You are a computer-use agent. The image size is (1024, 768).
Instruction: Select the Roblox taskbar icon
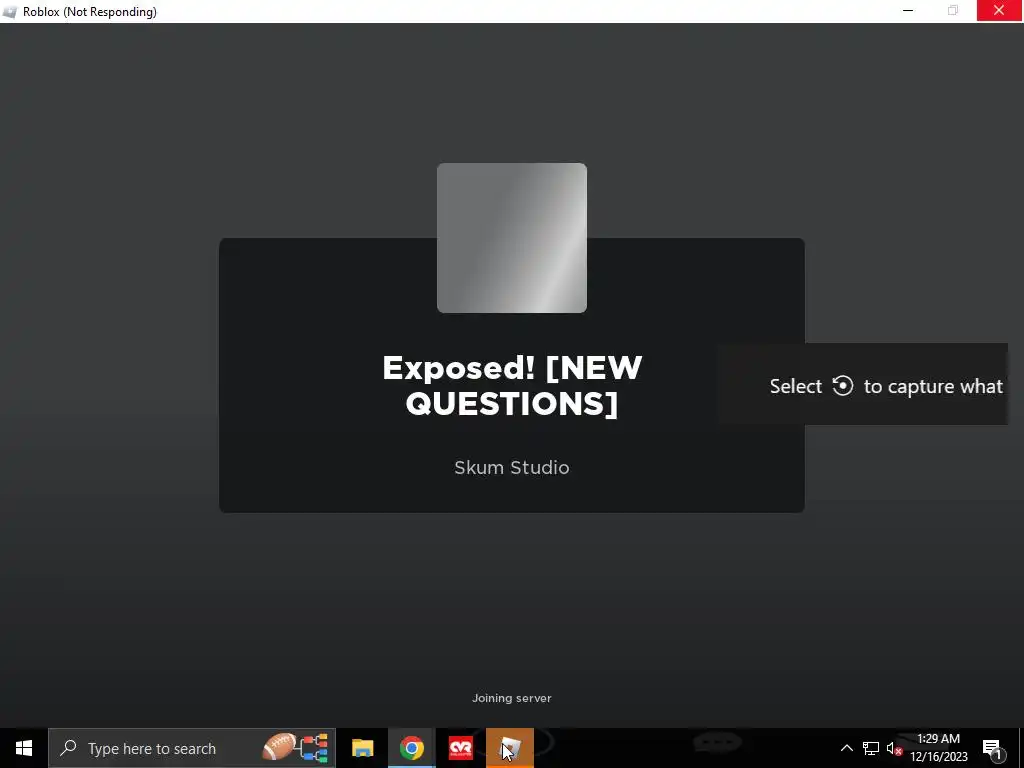click(510, 748)
